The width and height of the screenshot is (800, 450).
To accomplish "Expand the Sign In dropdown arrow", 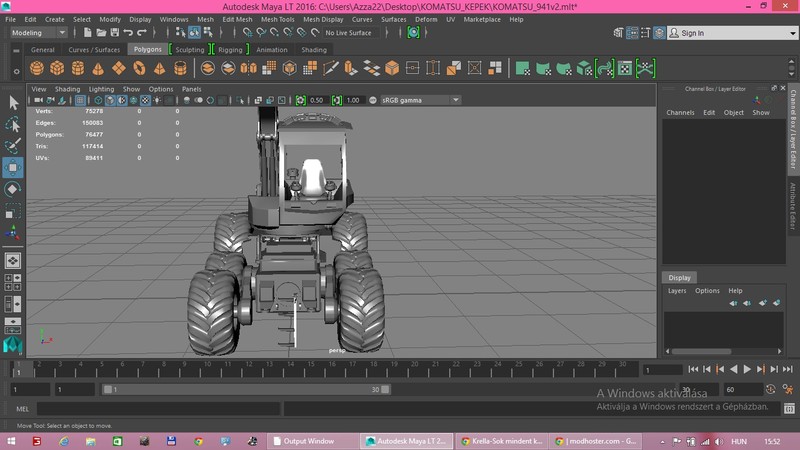I will coord(792,33).
